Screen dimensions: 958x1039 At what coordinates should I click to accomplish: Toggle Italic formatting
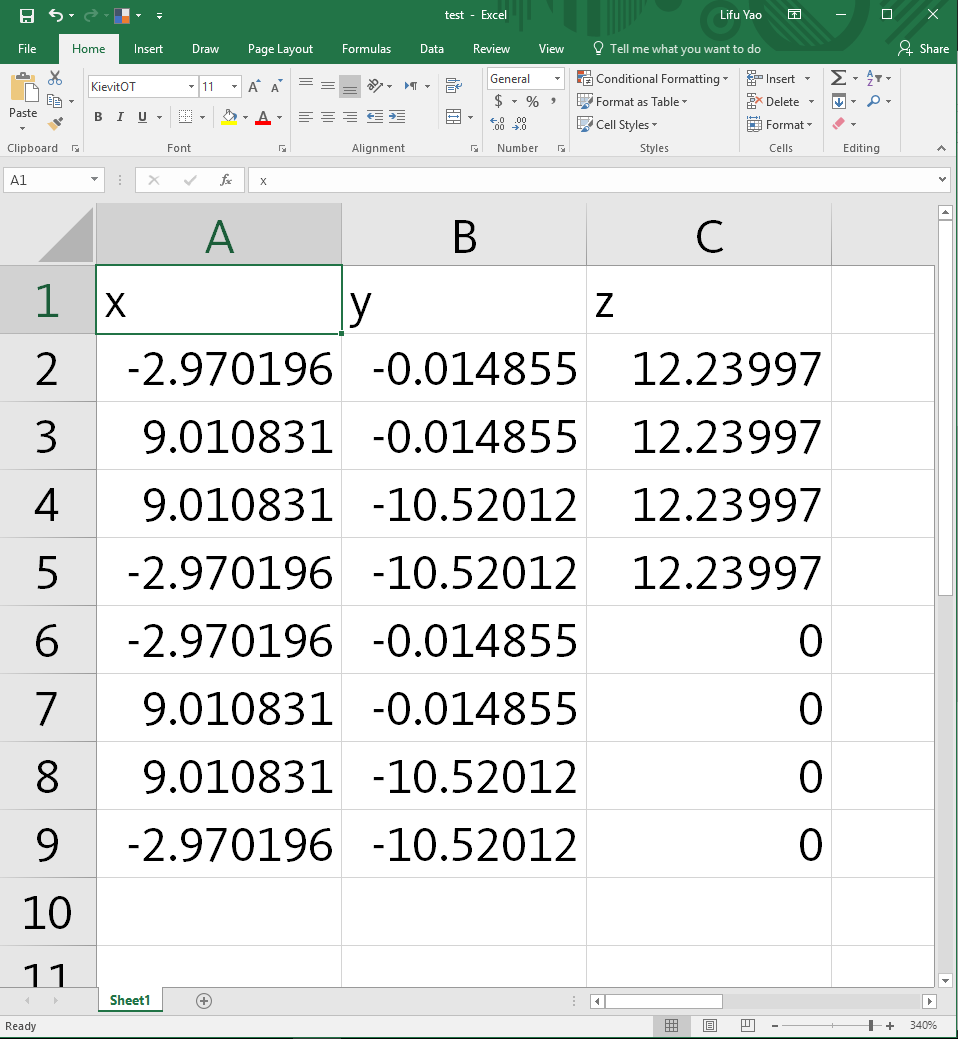(x=120, y=117)
